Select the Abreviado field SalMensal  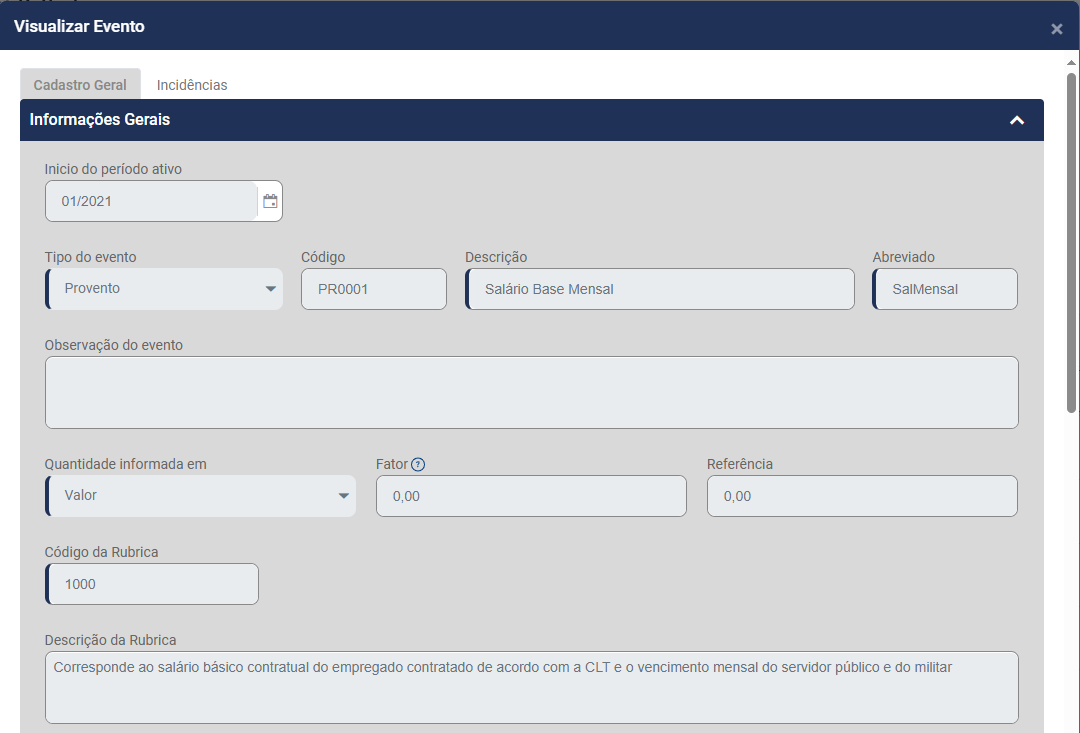click(x=945, y=289)
